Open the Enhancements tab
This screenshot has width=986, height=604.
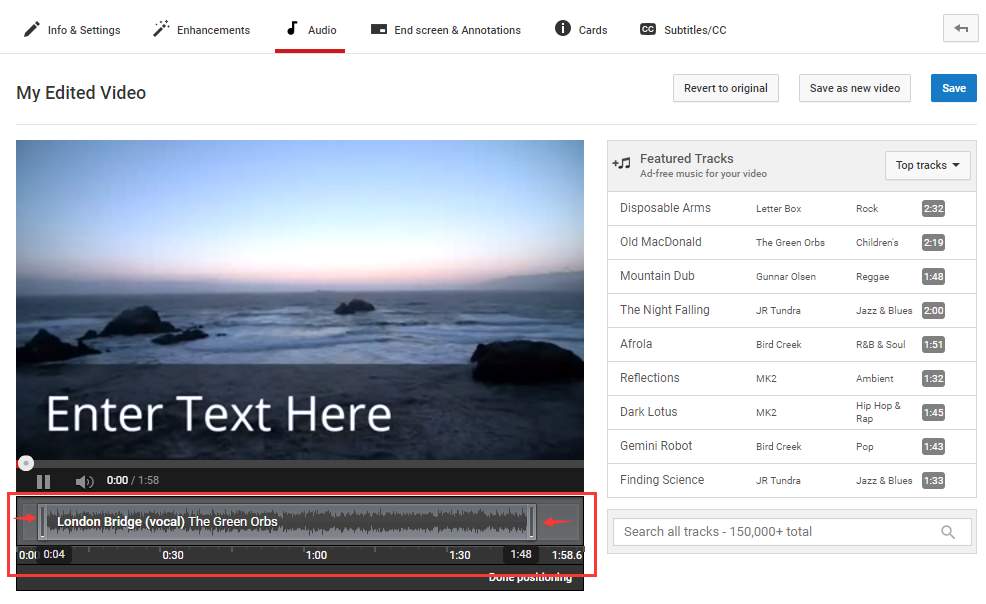pos(201,30)
